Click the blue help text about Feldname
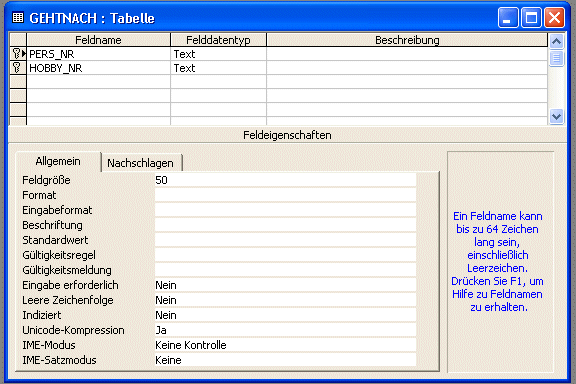The image size is (576, 384). coord(497,261)
